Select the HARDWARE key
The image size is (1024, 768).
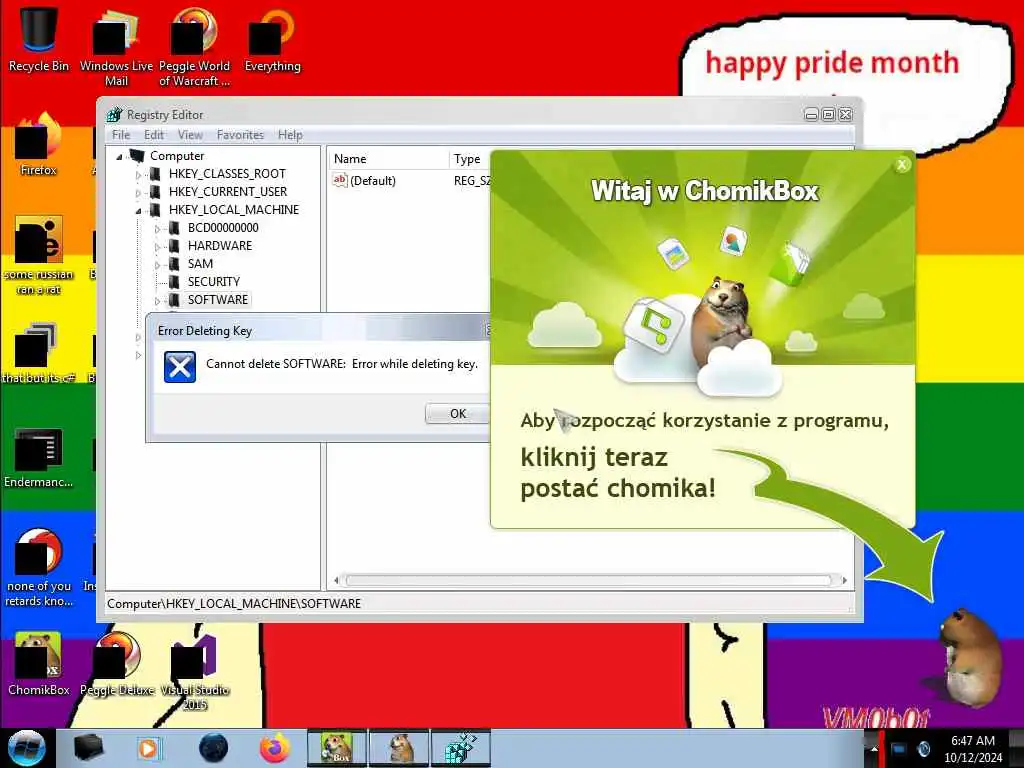(219, 246)
